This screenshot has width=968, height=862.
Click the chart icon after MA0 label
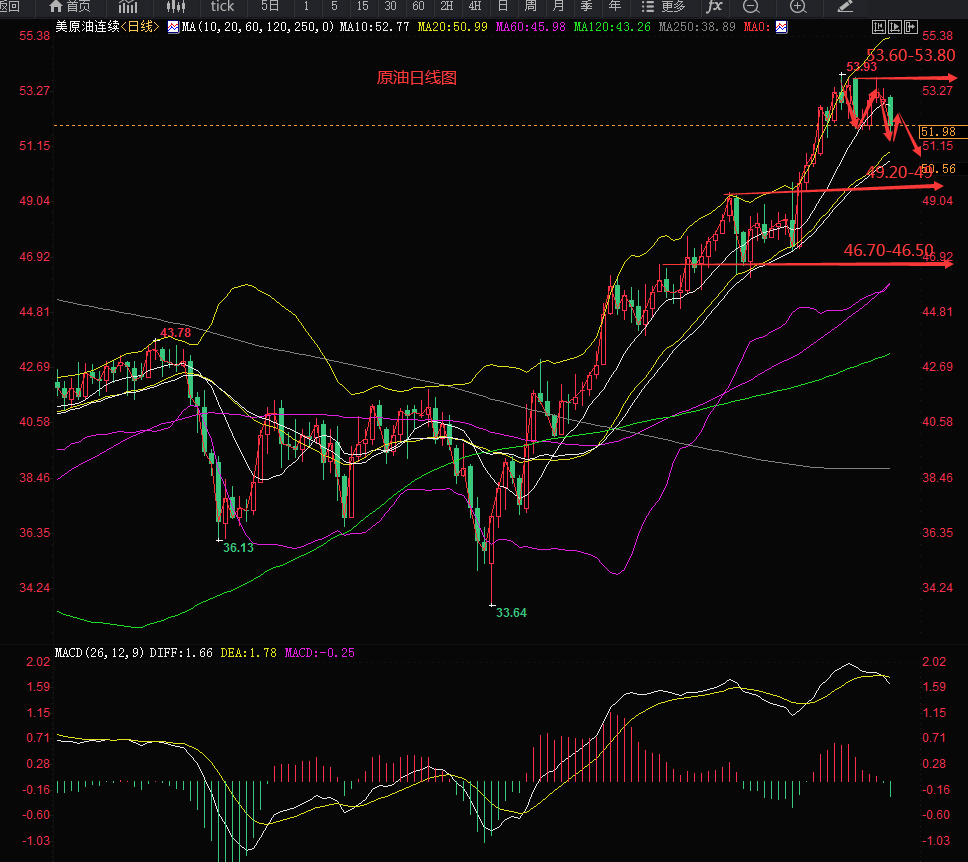point(780,27)
